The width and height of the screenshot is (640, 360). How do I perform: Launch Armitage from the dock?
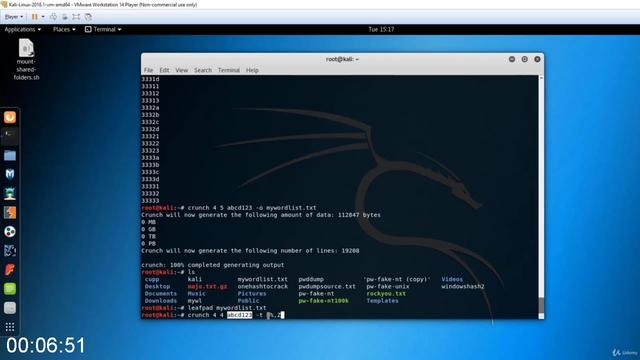click(10, 193)
